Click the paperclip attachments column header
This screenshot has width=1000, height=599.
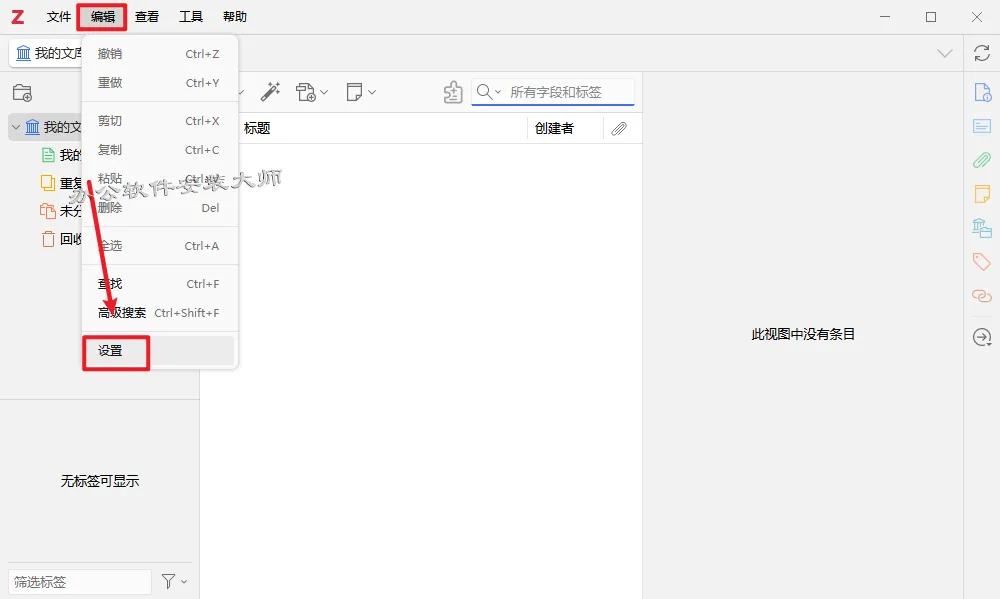point(619,128)
